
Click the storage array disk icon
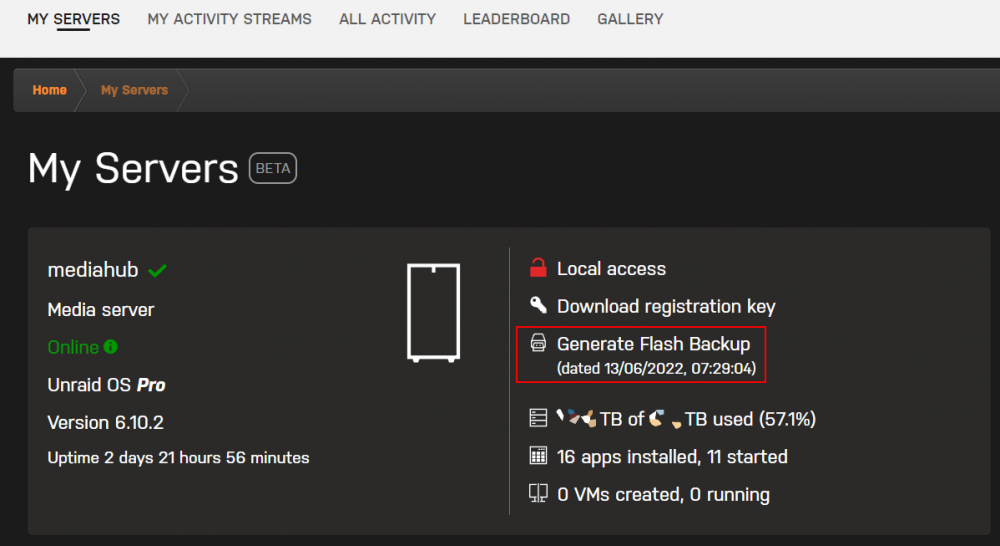(538, 418)
